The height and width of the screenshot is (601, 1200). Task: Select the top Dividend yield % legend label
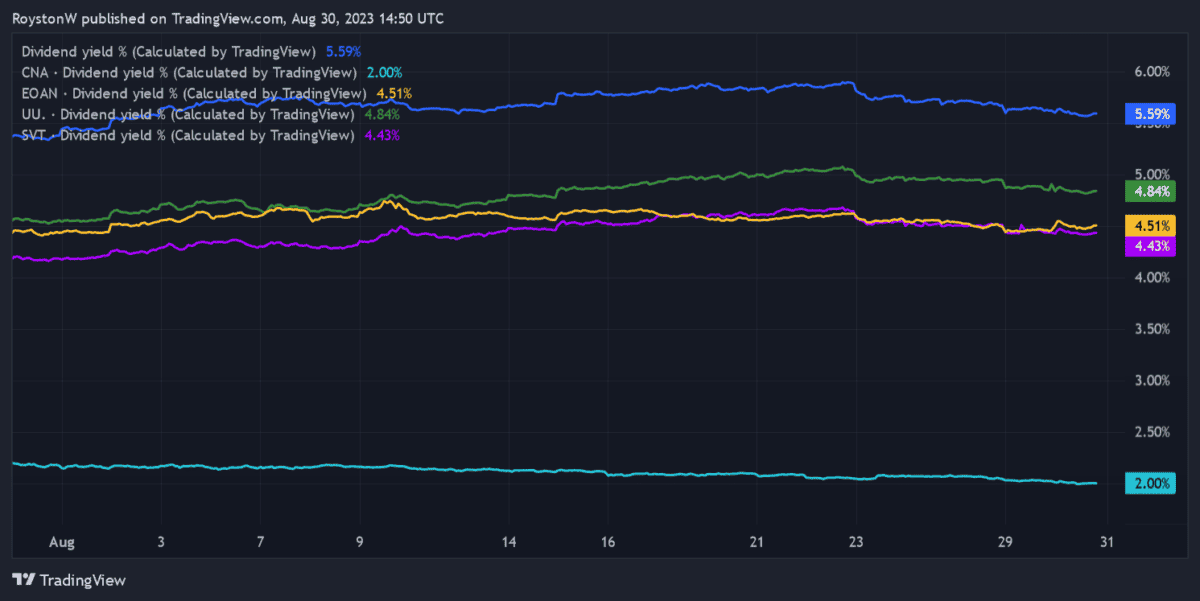(x=168, y=51)
